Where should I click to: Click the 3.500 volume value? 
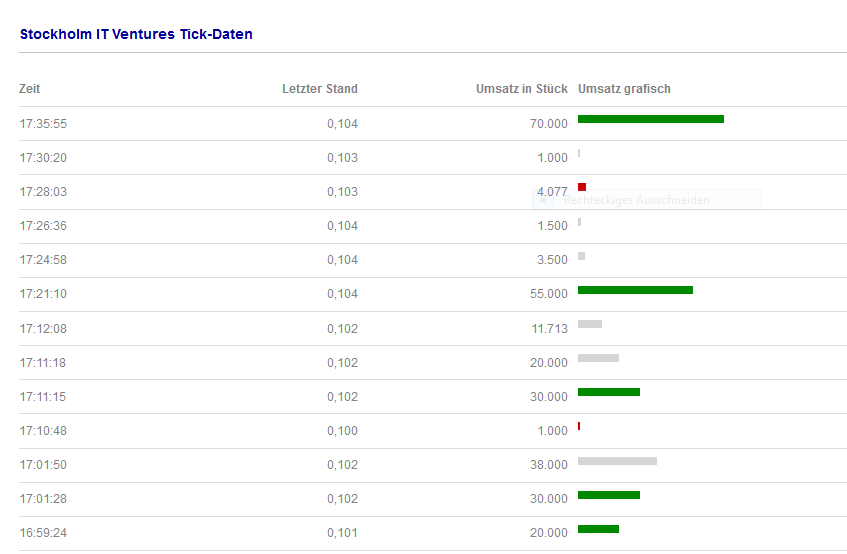point(552,260)
